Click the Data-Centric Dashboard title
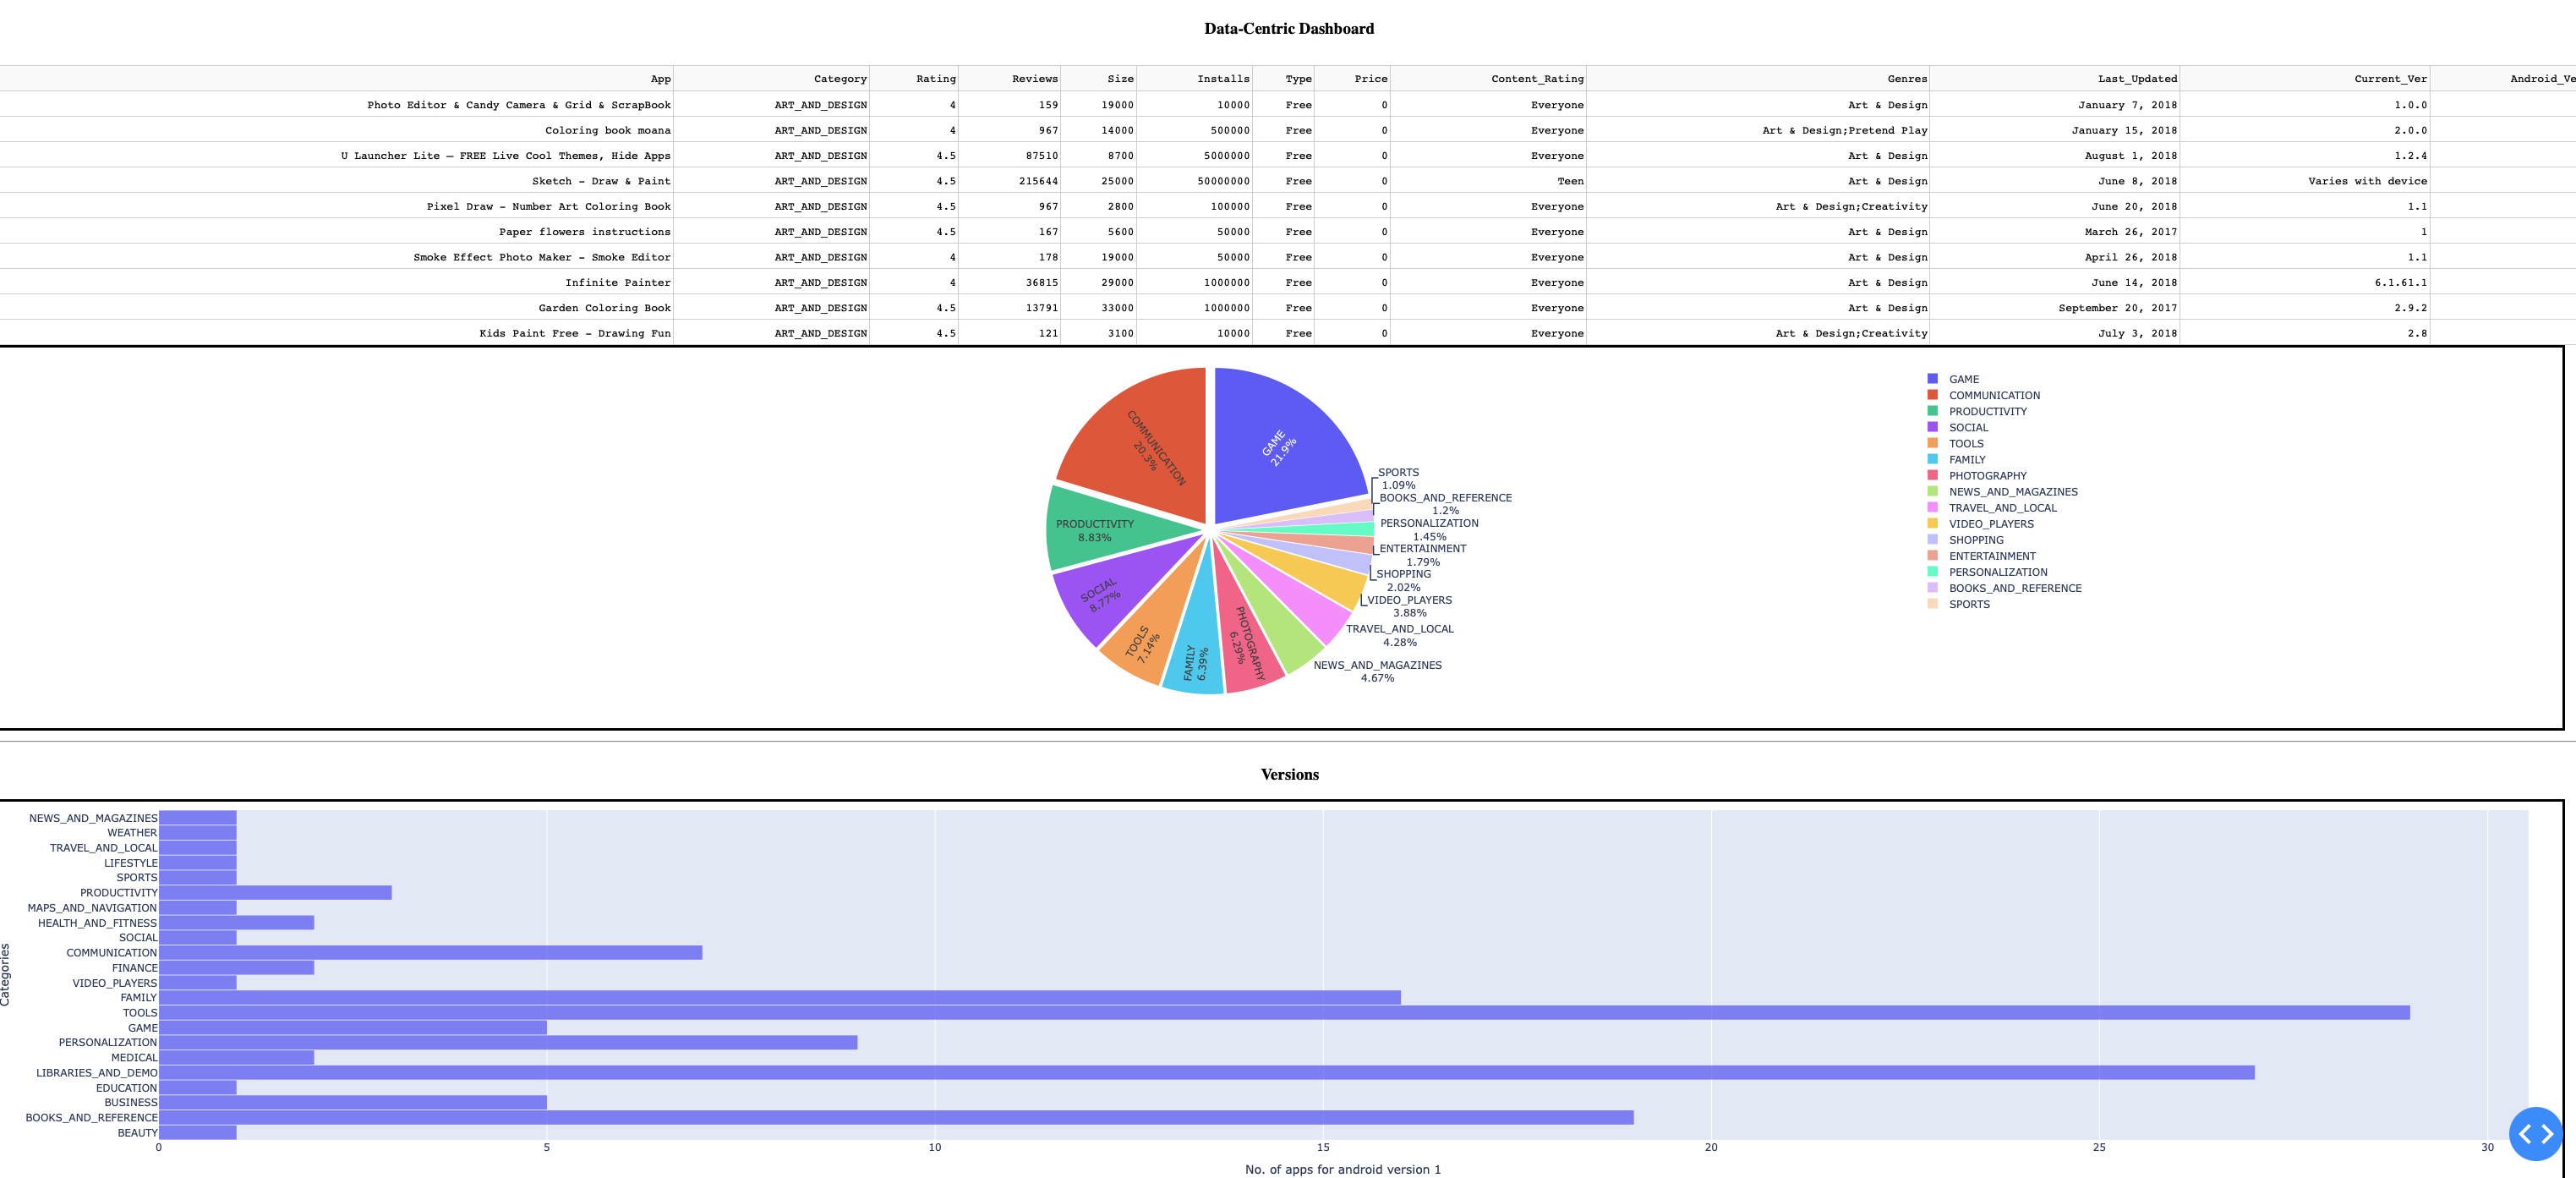2576x1178 pixels. tap(1288, 29)
